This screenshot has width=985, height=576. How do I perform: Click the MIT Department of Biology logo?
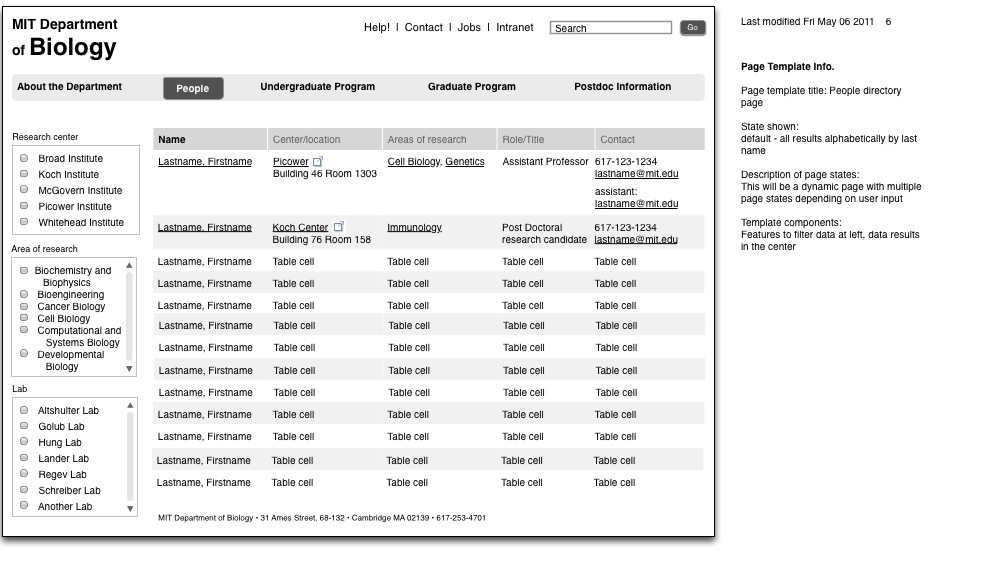[65, 38]
